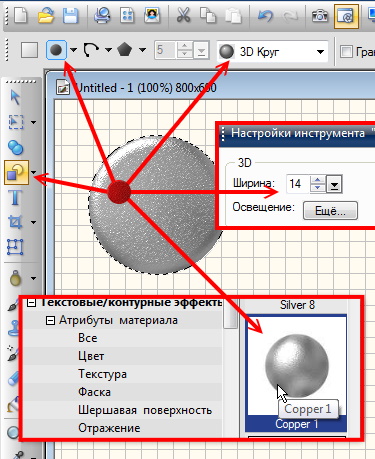
Task: Click the 'Ещё...' lighting button
Action: pyautogui.click(x=330, y=211)
